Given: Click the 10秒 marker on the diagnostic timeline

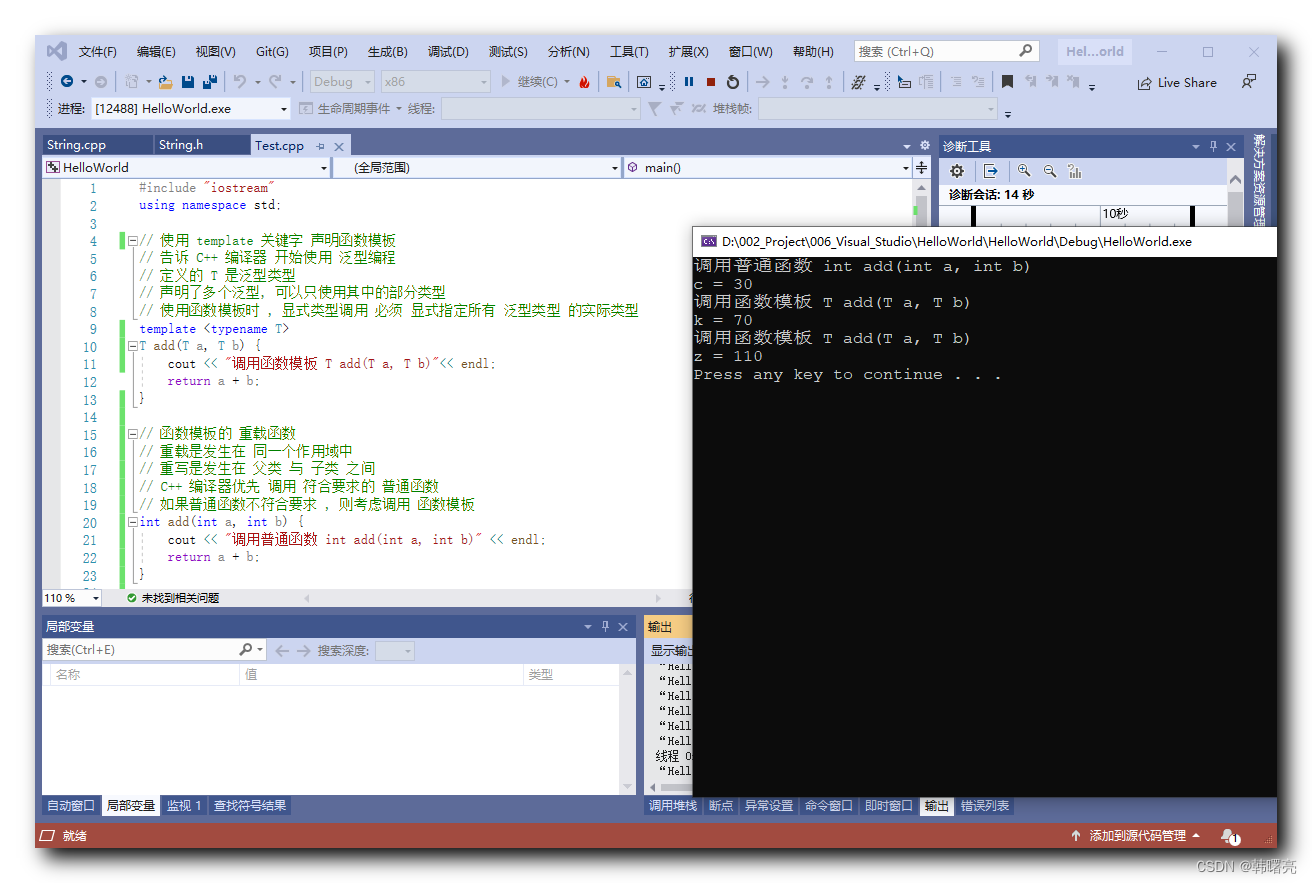Looking at the screenshot, I should [1116, 214].
